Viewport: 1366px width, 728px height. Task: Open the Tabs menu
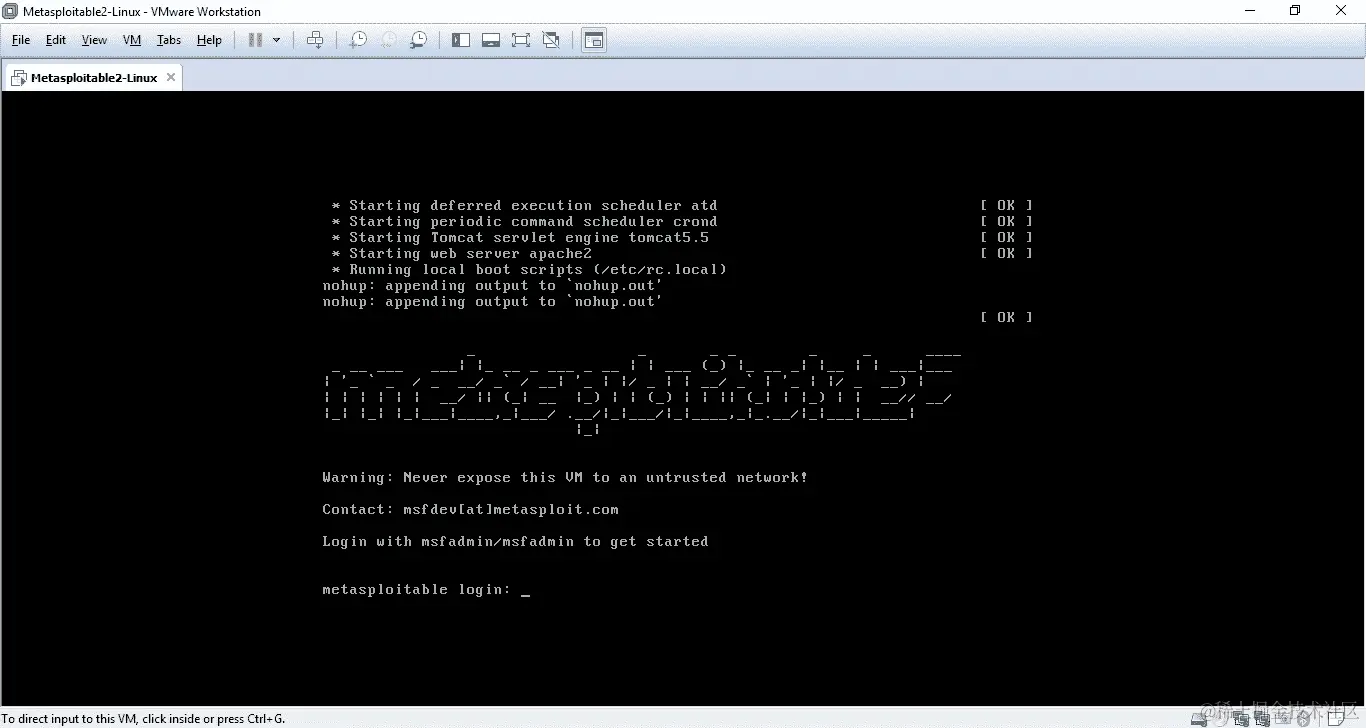[x=169, y=40]
